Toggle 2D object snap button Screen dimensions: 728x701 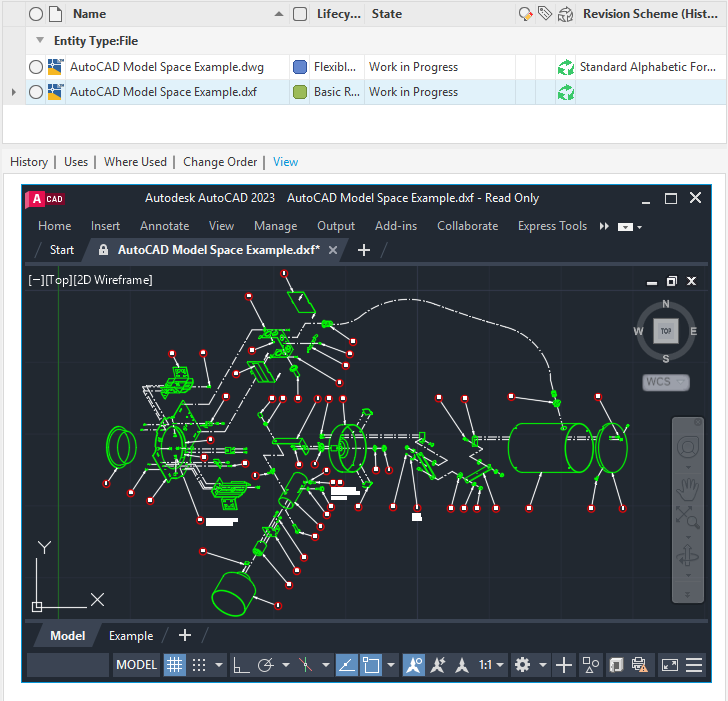point(371,665)
